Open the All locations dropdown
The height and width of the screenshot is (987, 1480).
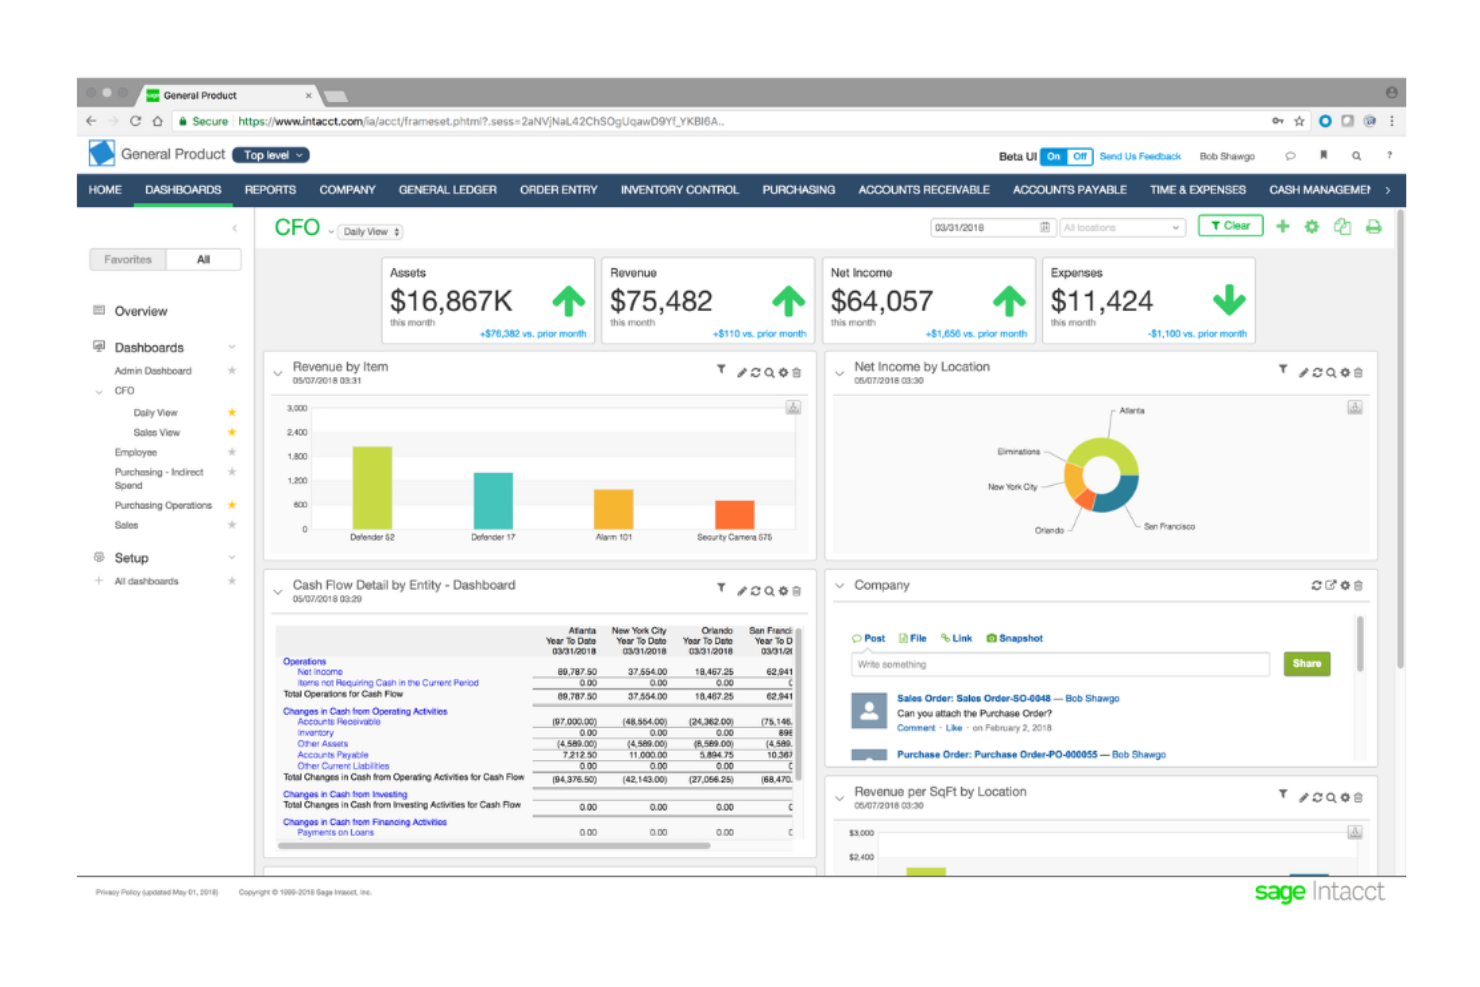click(x=1122, y=227)
